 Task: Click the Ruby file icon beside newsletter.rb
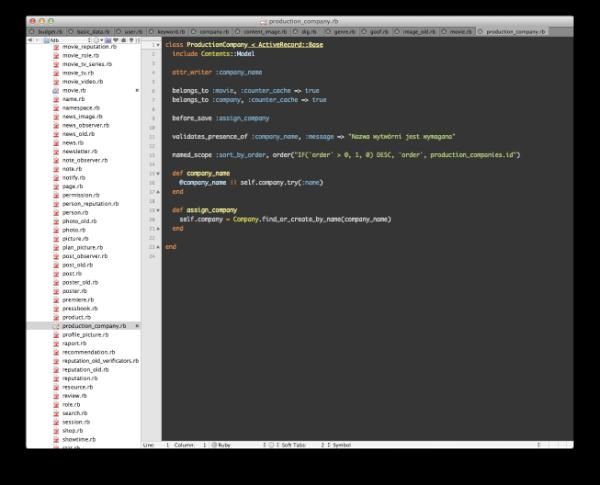57,151
